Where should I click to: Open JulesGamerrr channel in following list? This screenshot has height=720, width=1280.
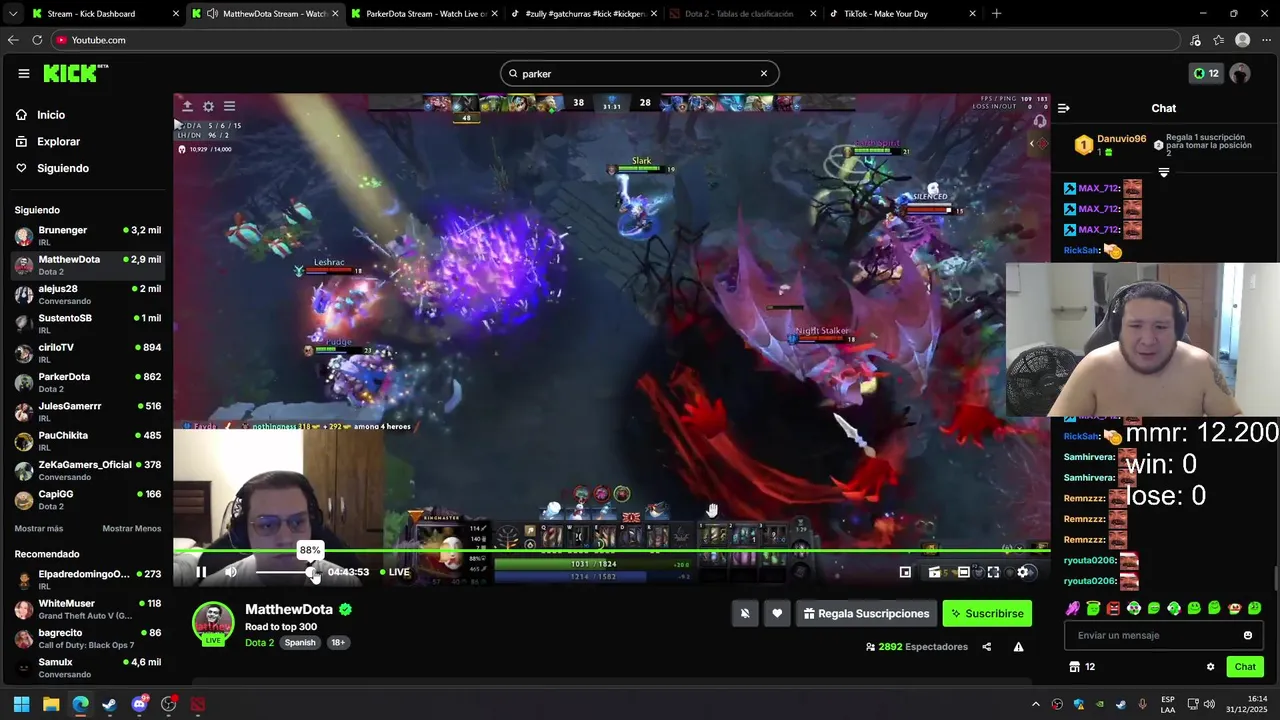tap(88, 411)
